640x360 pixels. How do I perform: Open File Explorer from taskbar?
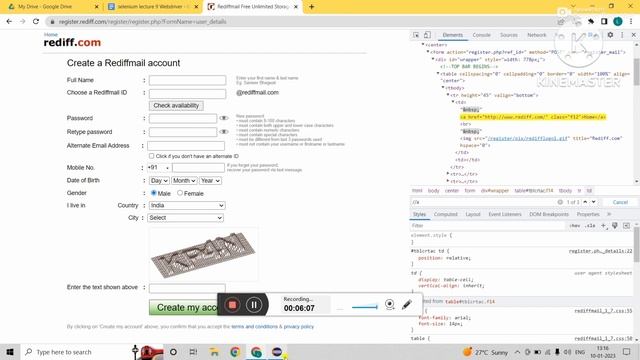[214, 352]
